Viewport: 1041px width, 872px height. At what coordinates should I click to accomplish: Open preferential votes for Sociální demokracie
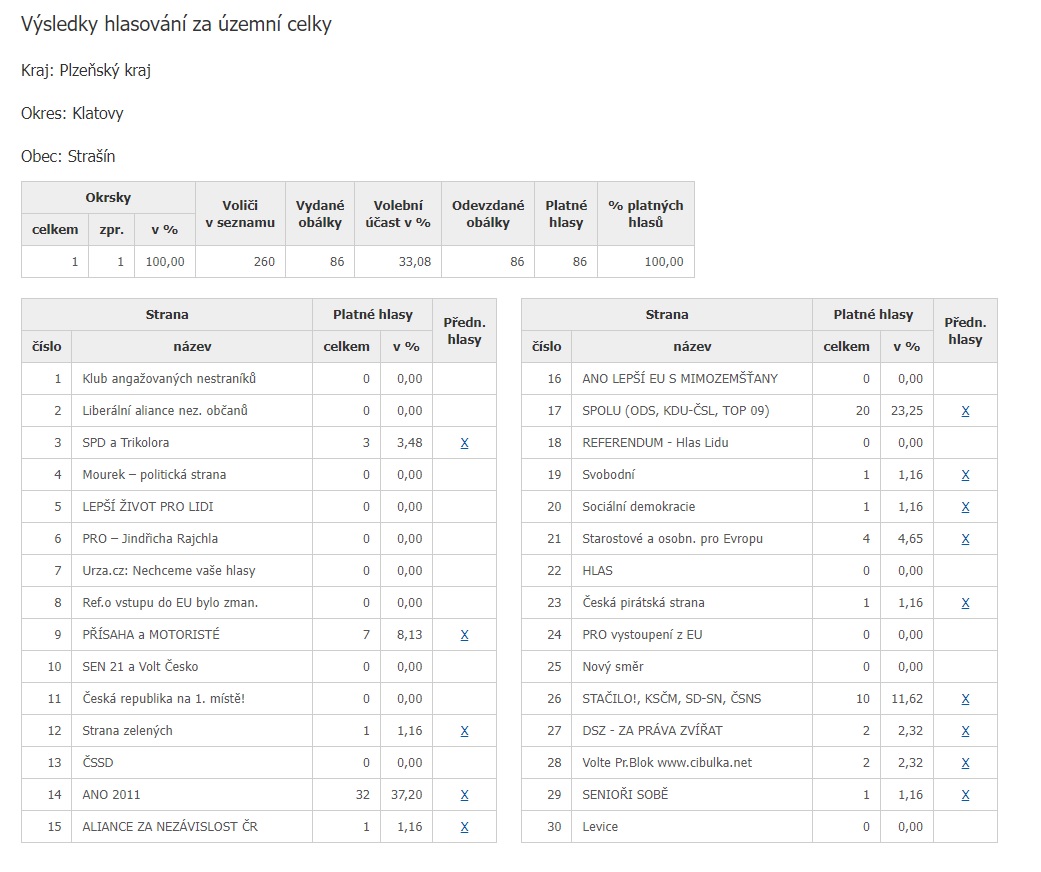tap(965, 507)
